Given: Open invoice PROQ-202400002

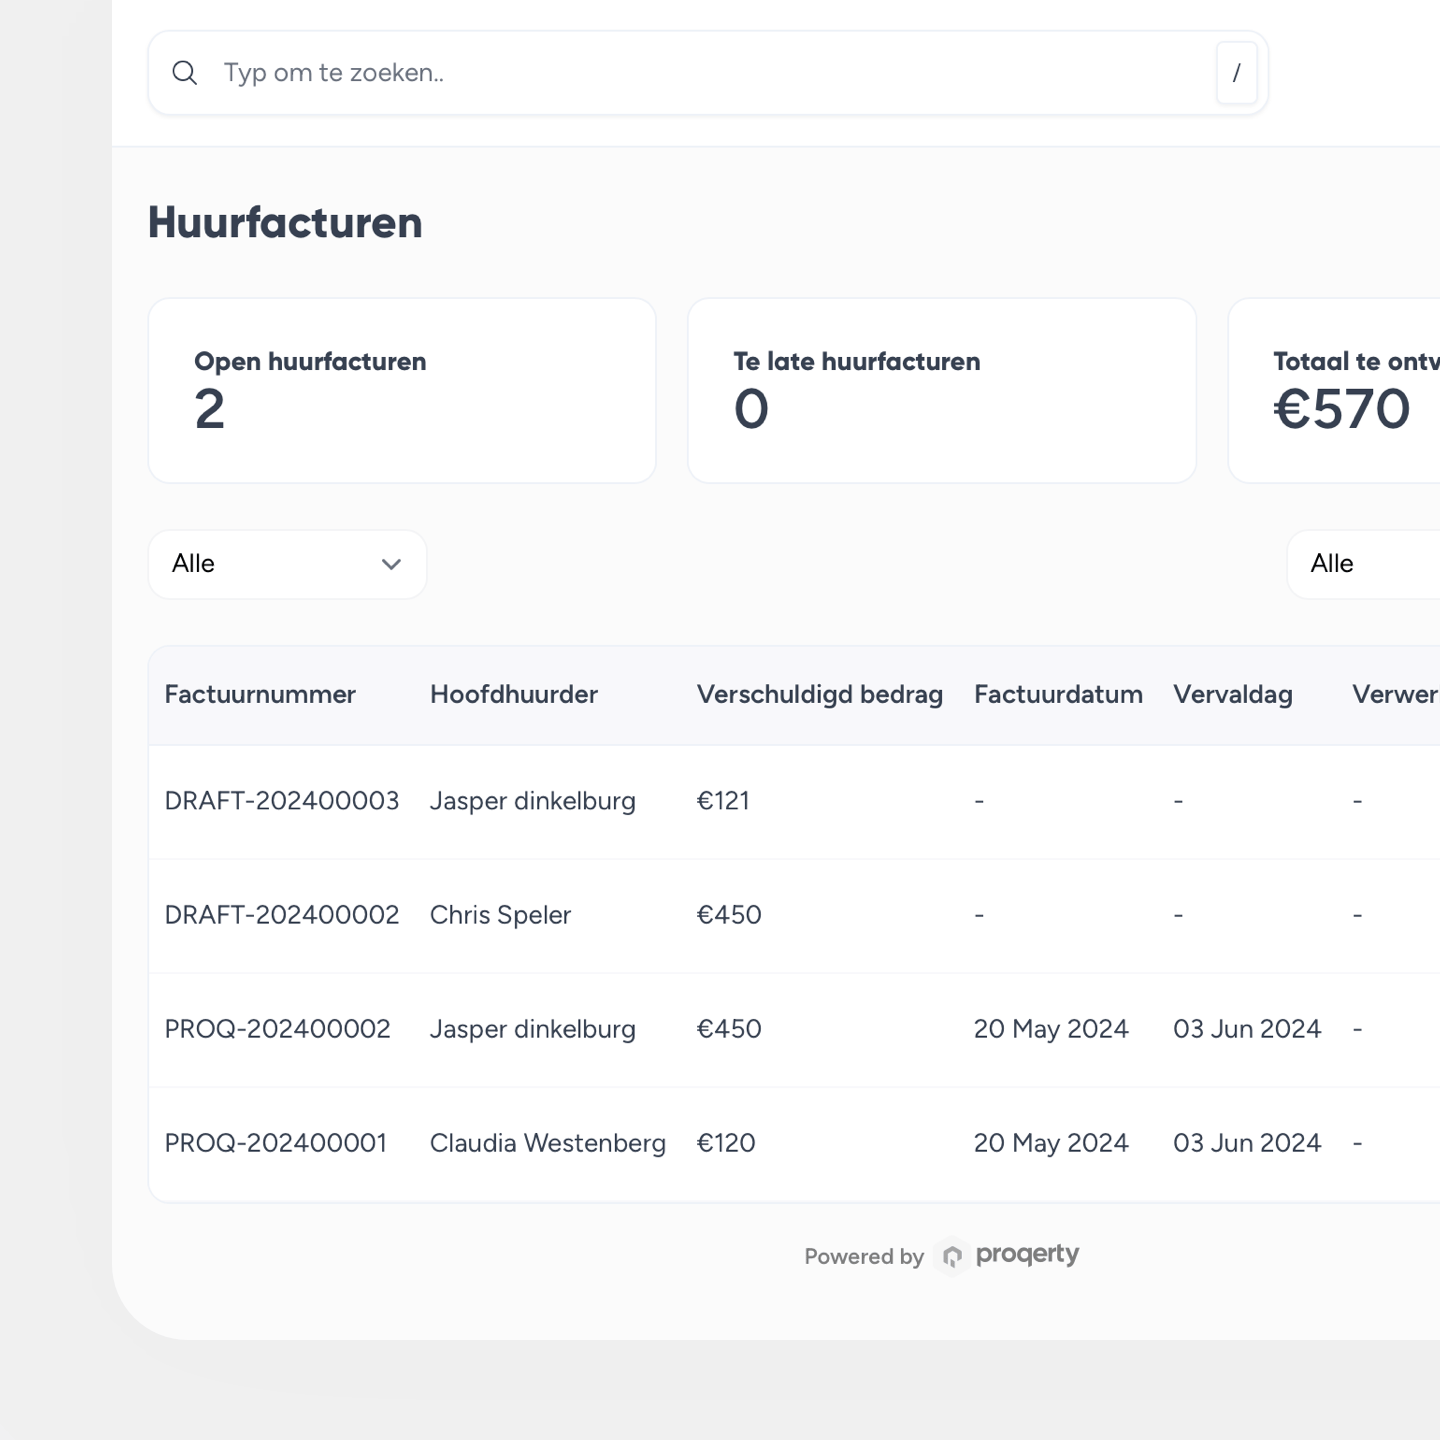Looking at the screenshot, I should click(x=277, y=1029).
